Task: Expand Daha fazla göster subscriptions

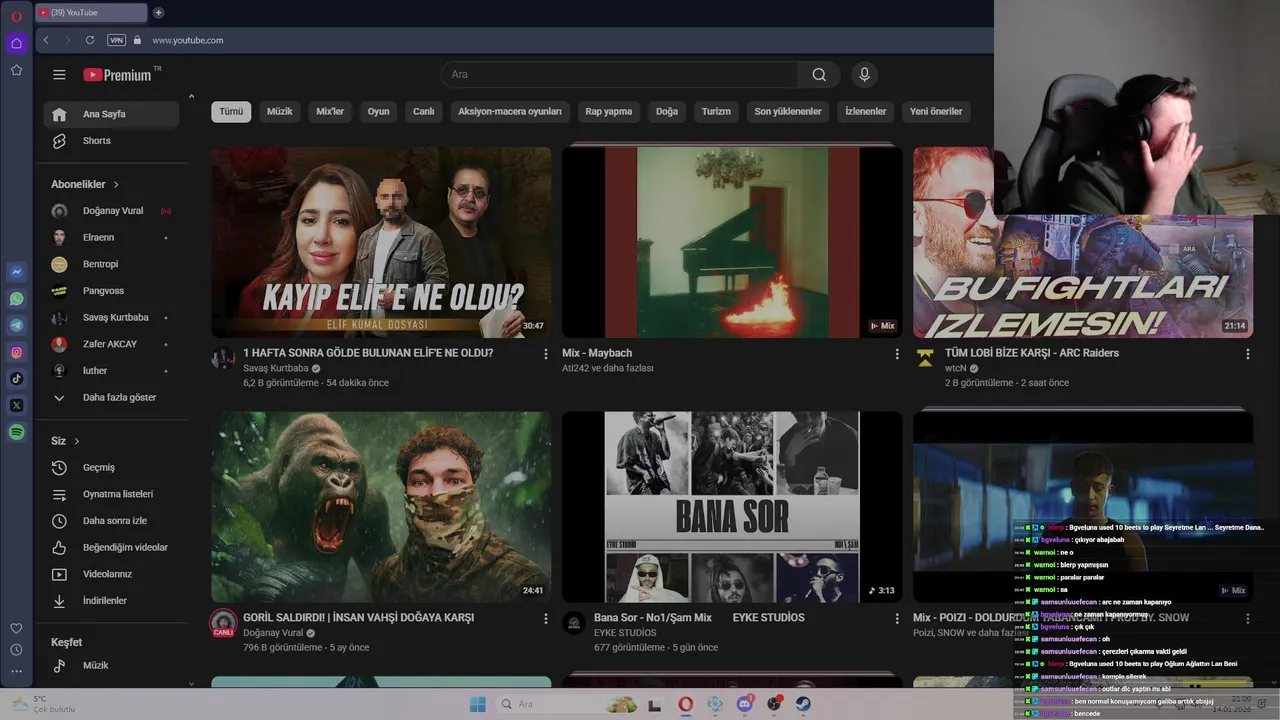Action: pos(112,397)
